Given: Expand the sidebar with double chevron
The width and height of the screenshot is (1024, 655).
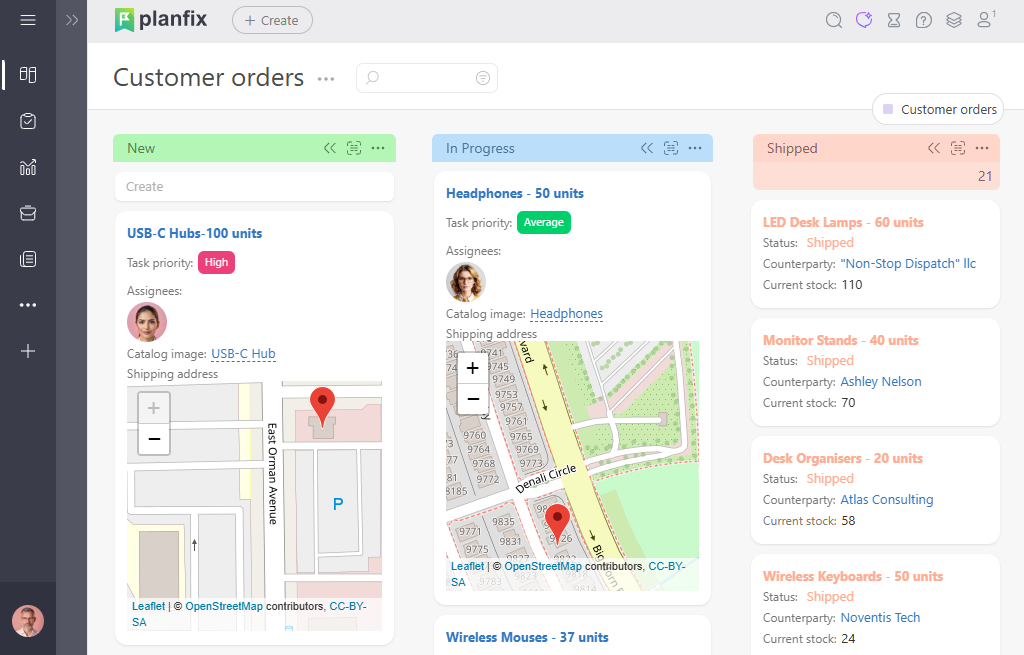Looking at the screenshot, I should [x=72, y=20].
